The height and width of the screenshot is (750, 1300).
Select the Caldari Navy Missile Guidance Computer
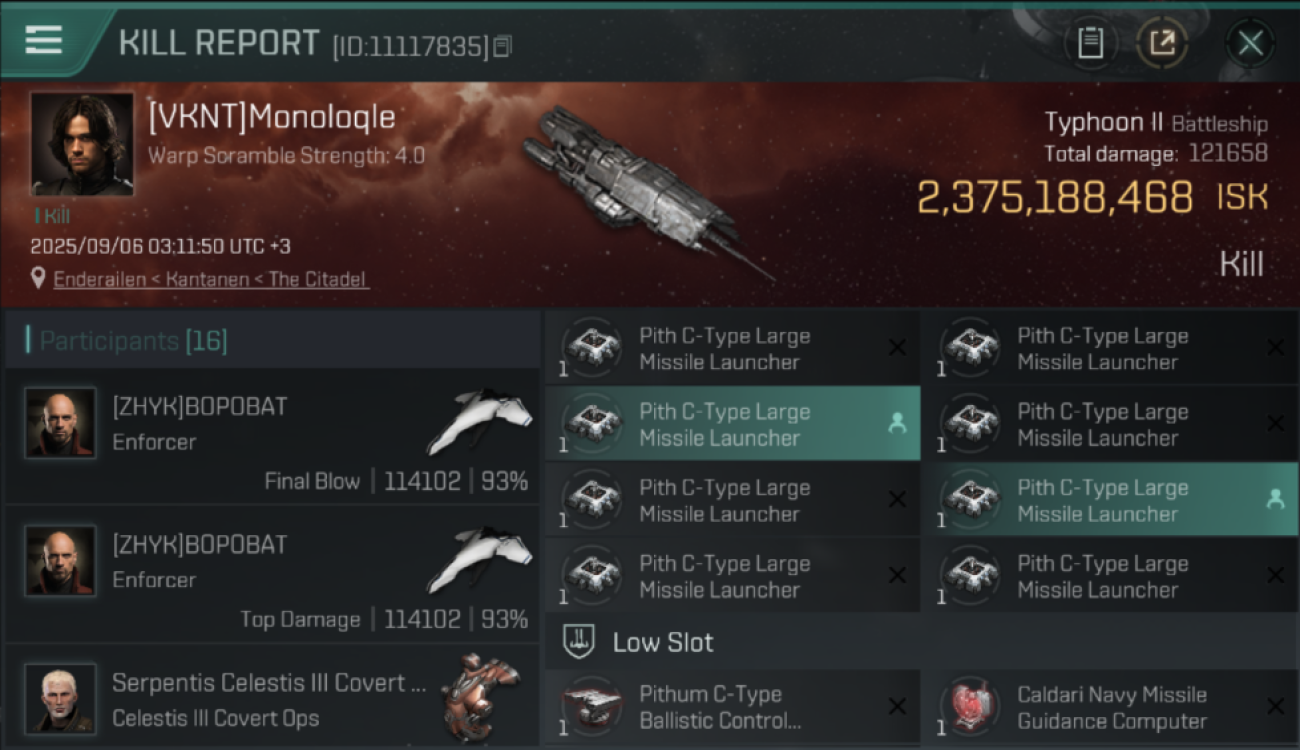[x=1110, y=708]
